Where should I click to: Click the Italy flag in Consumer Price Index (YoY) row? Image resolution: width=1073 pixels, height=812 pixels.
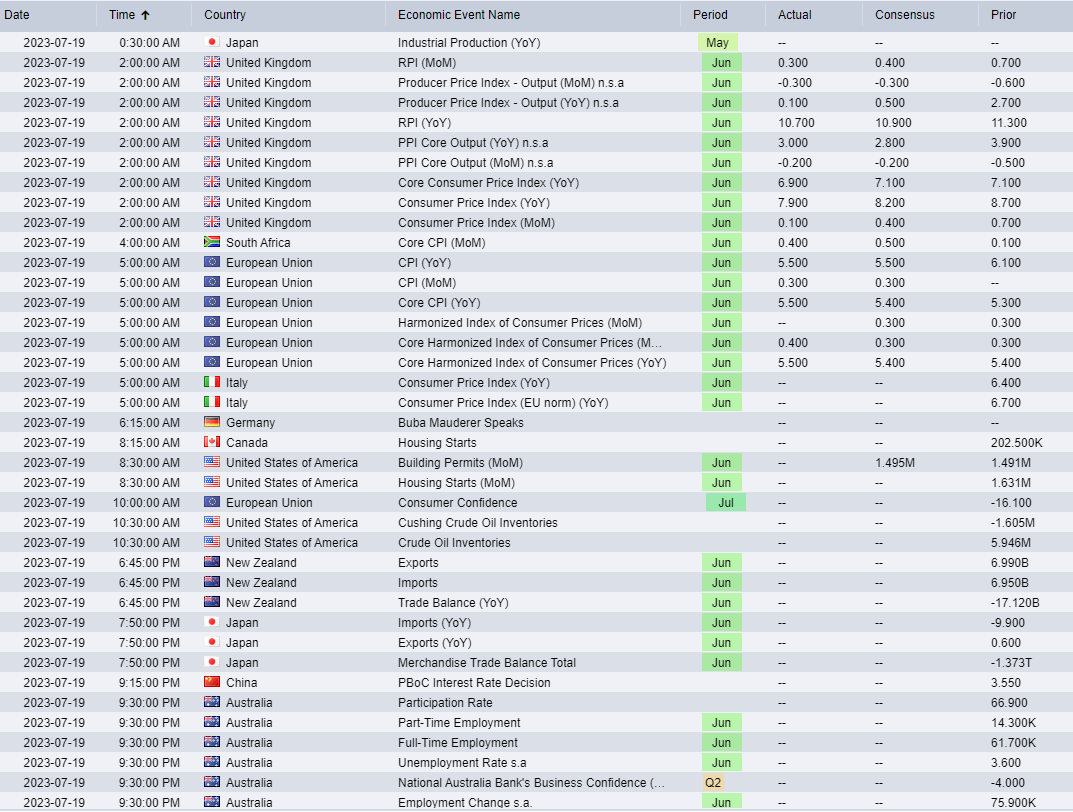click(212, 382)
